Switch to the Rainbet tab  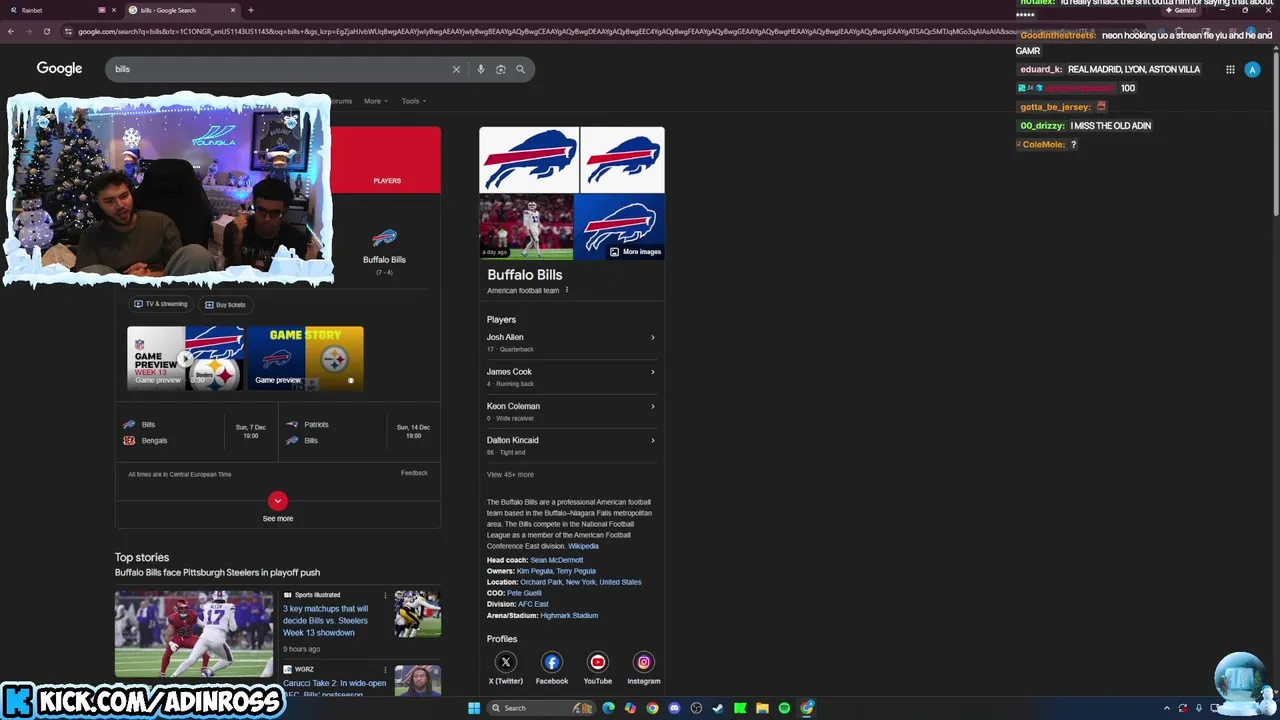click(60, 10)
